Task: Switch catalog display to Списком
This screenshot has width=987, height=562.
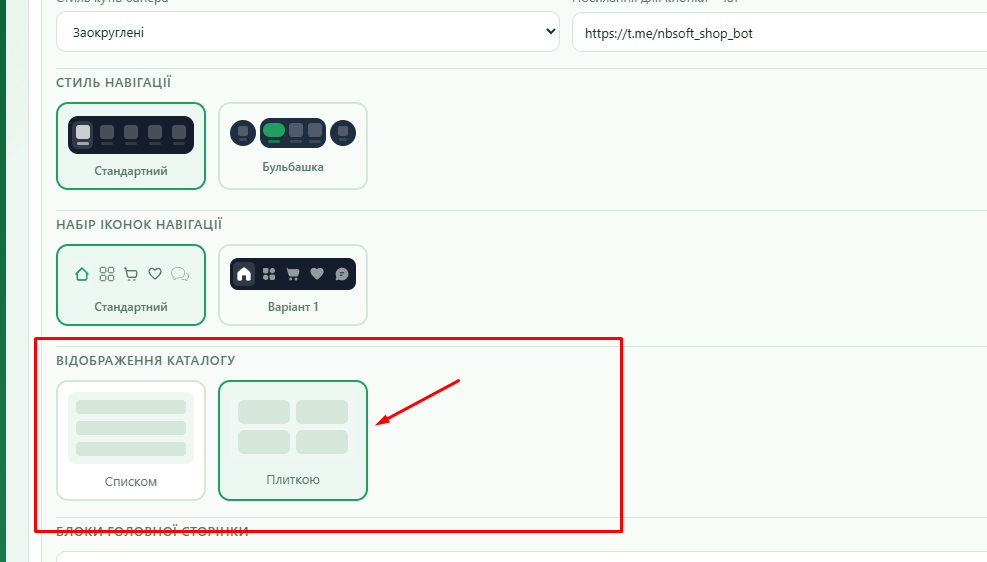Action: click(x=131, y=441)
